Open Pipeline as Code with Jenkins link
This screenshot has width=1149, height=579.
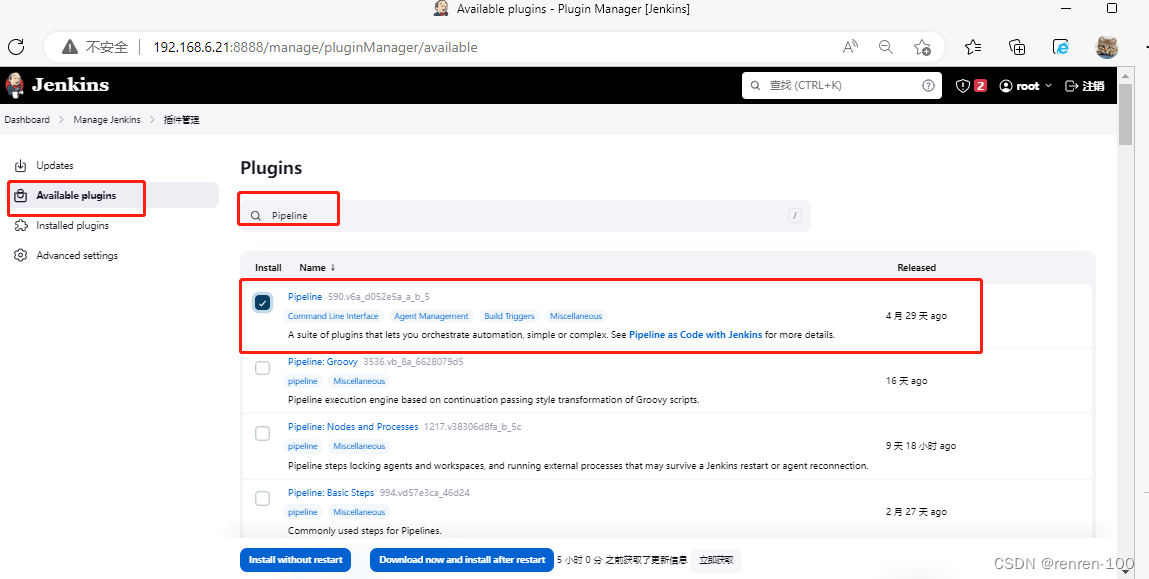pos(695,335)
